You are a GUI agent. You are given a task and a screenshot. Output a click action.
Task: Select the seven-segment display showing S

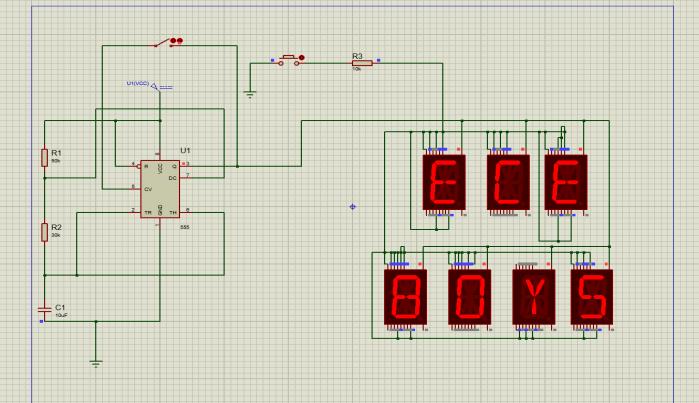[x=592, y=297]
